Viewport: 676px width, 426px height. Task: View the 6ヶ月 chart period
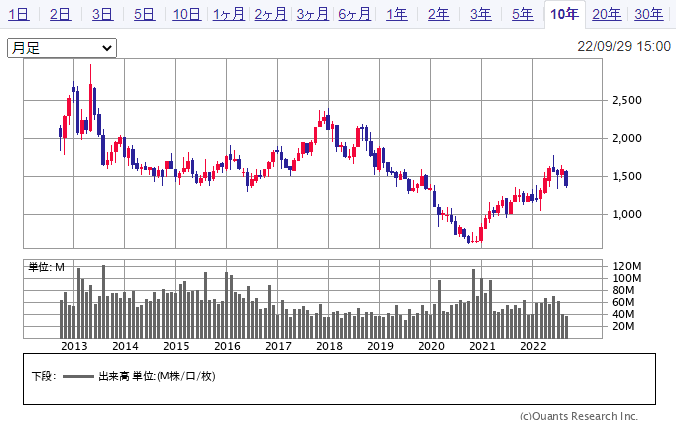[x=354, y=14]
